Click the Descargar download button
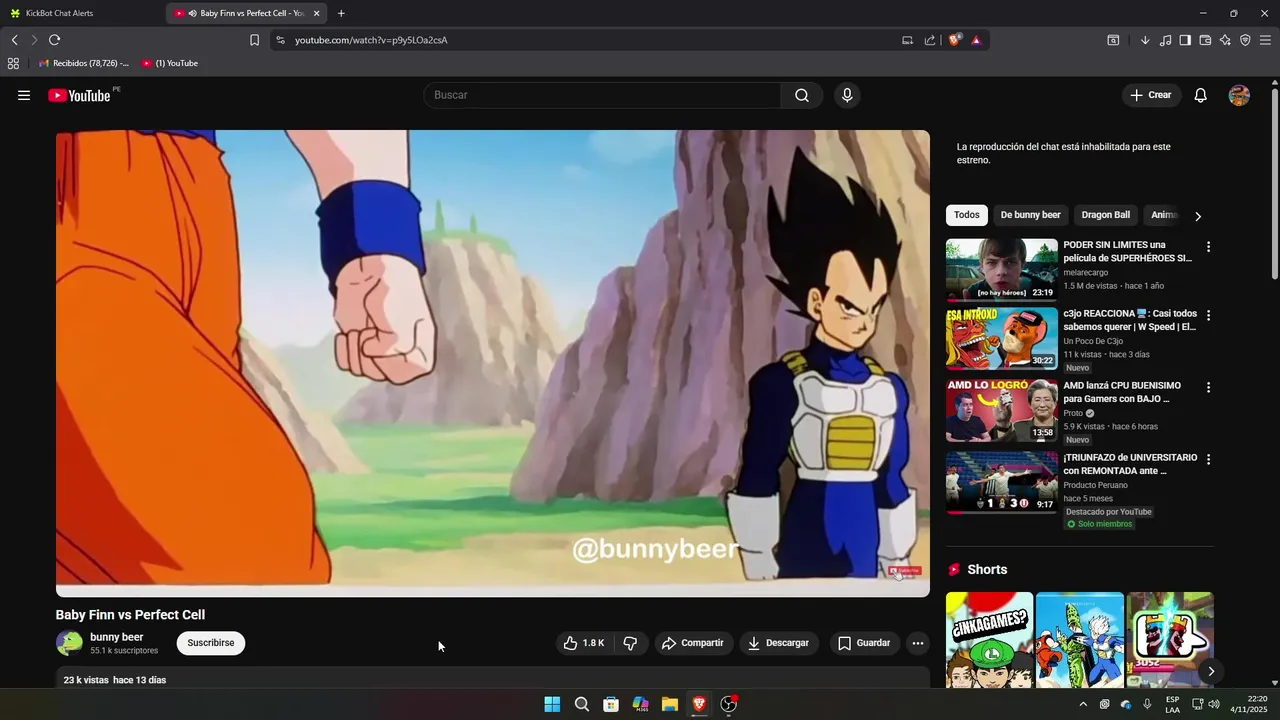1280x720 pixels. coord(779,643)
